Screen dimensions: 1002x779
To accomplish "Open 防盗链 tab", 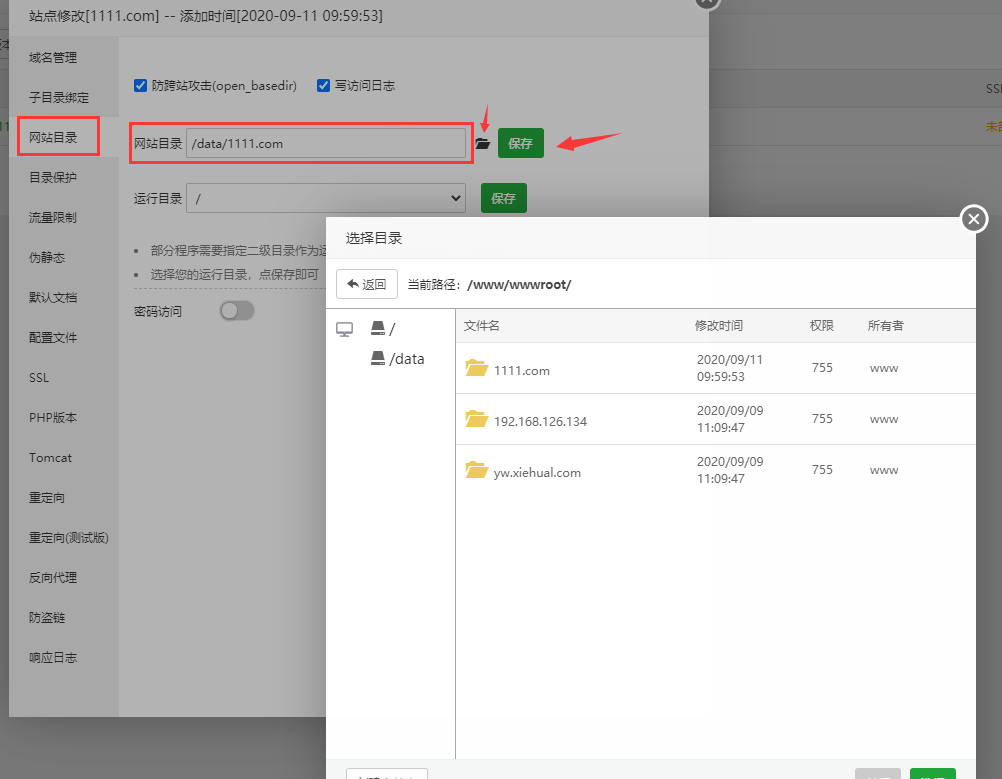I will tap(47, 618).
